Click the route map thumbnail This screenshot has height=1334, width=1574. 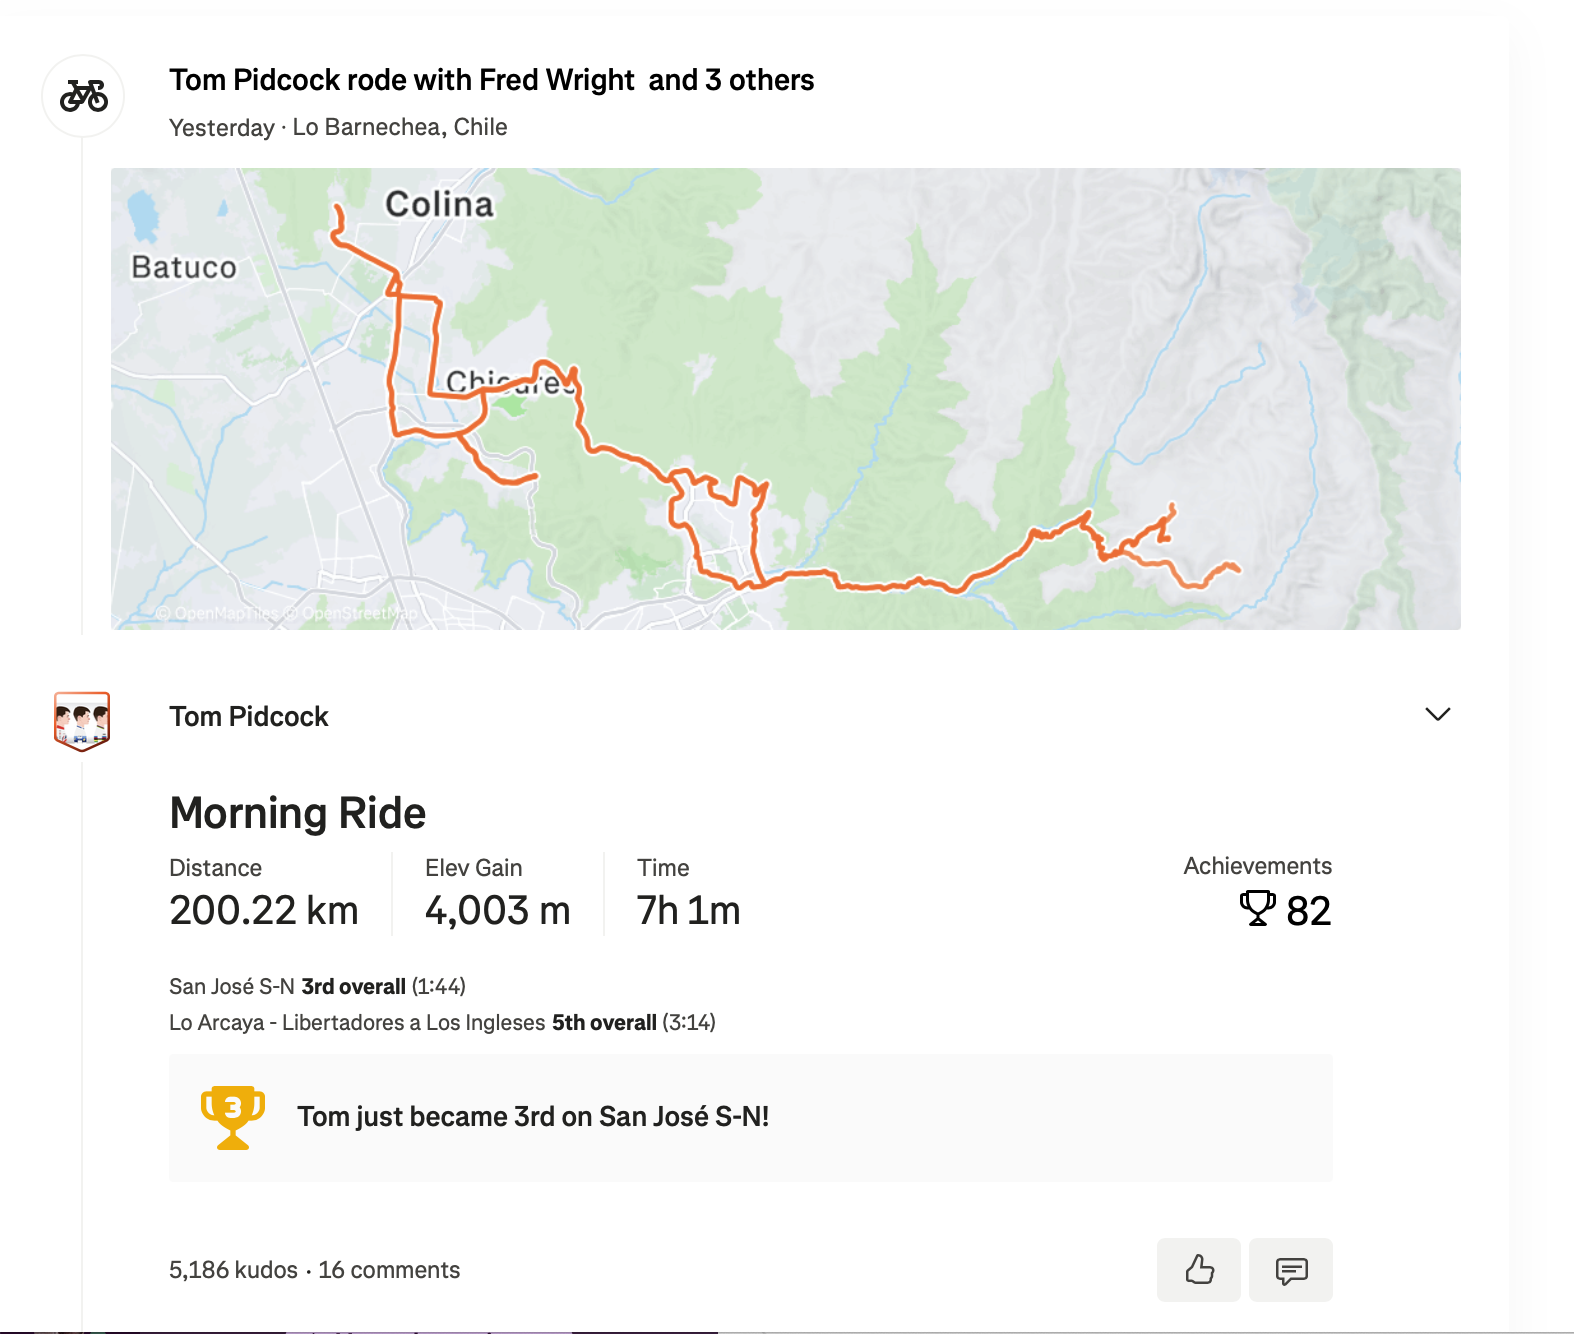coord(786,396)
